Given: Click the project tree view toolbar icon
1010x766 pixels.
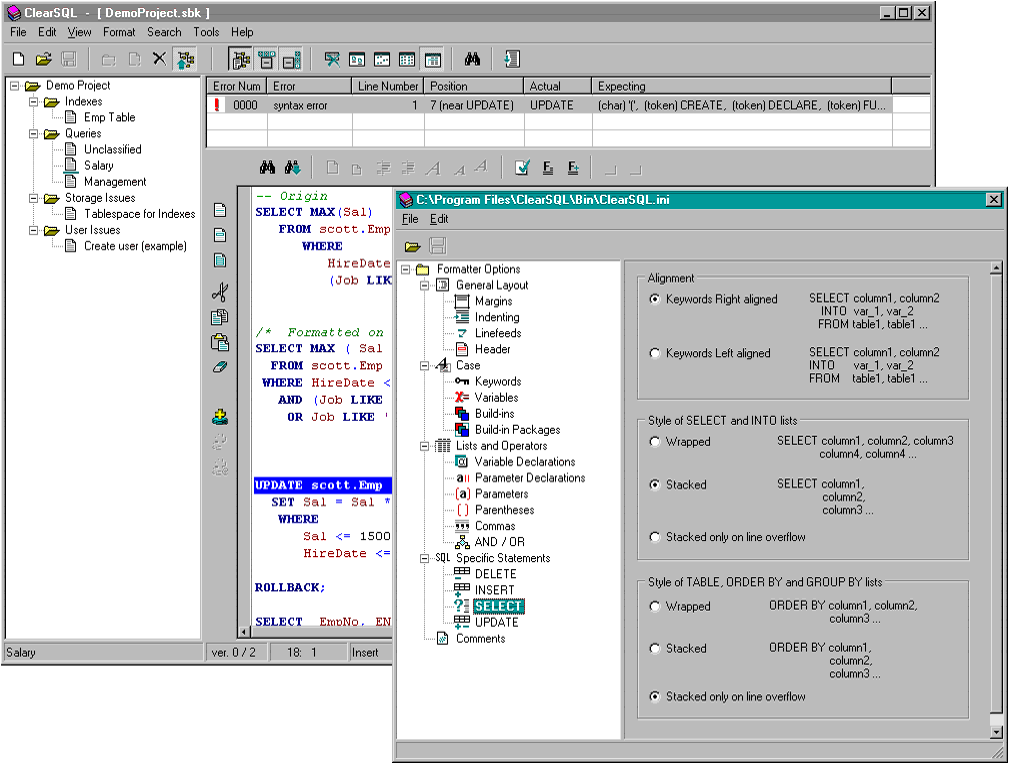Looking at the screenshot, I should click(186, 60).
